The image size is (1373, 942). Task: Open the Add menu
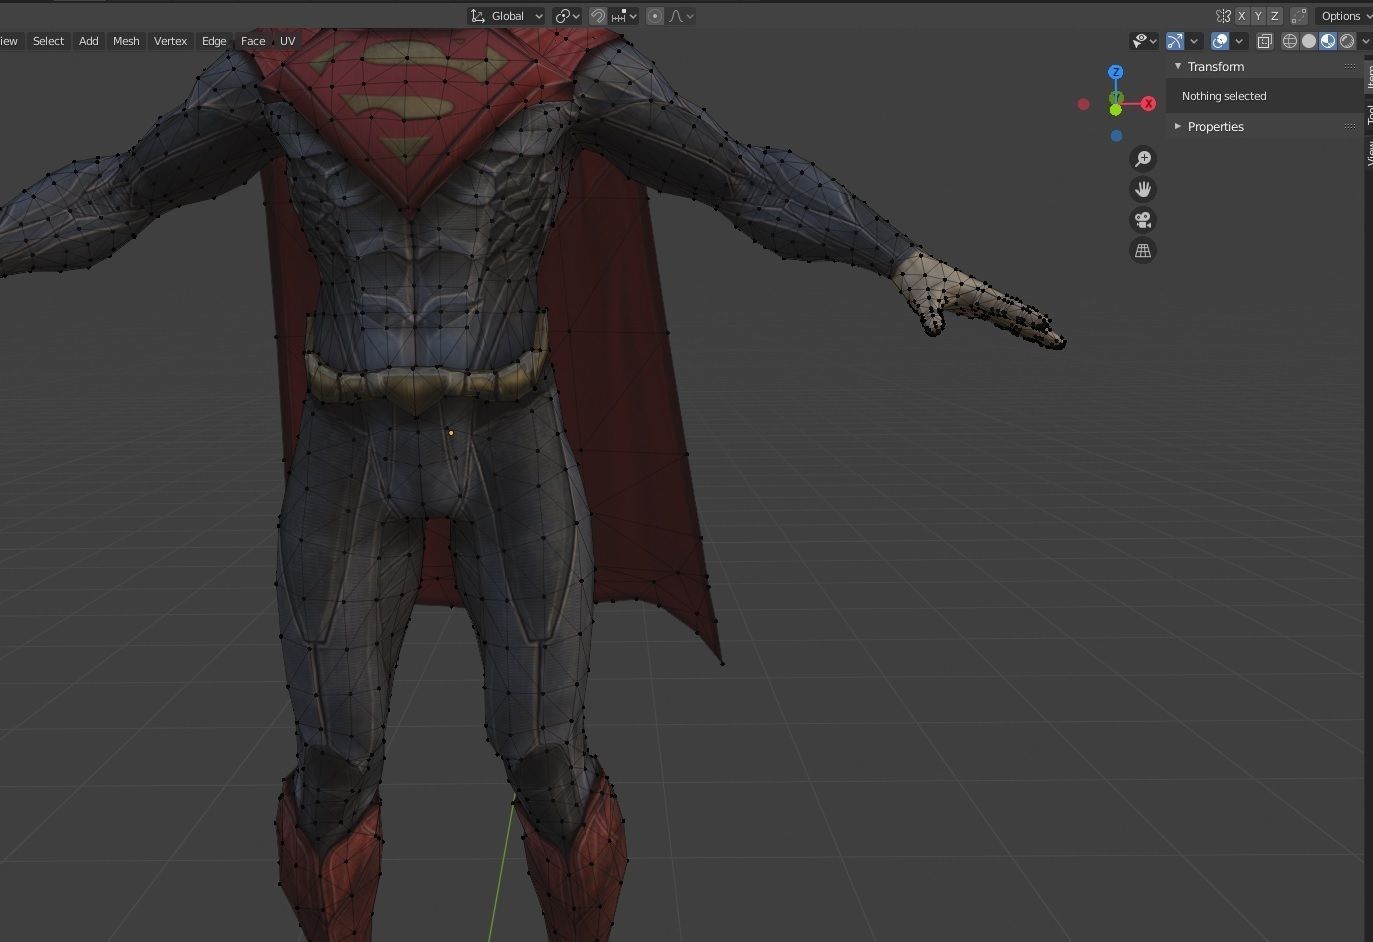pyautogui.click(x=89, y=41)
